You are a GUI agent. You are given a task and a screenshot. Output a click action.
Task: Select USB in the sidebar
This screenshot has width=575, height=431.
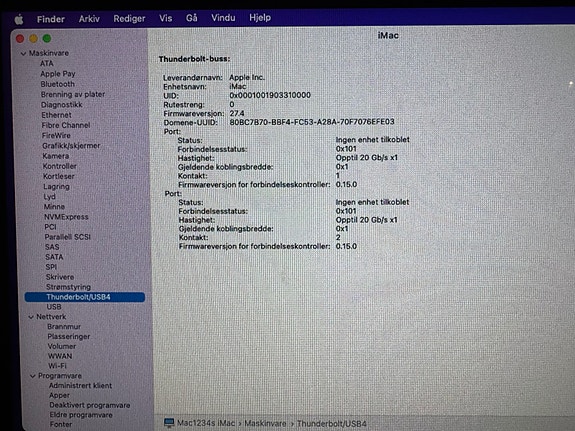click(54, 307)
